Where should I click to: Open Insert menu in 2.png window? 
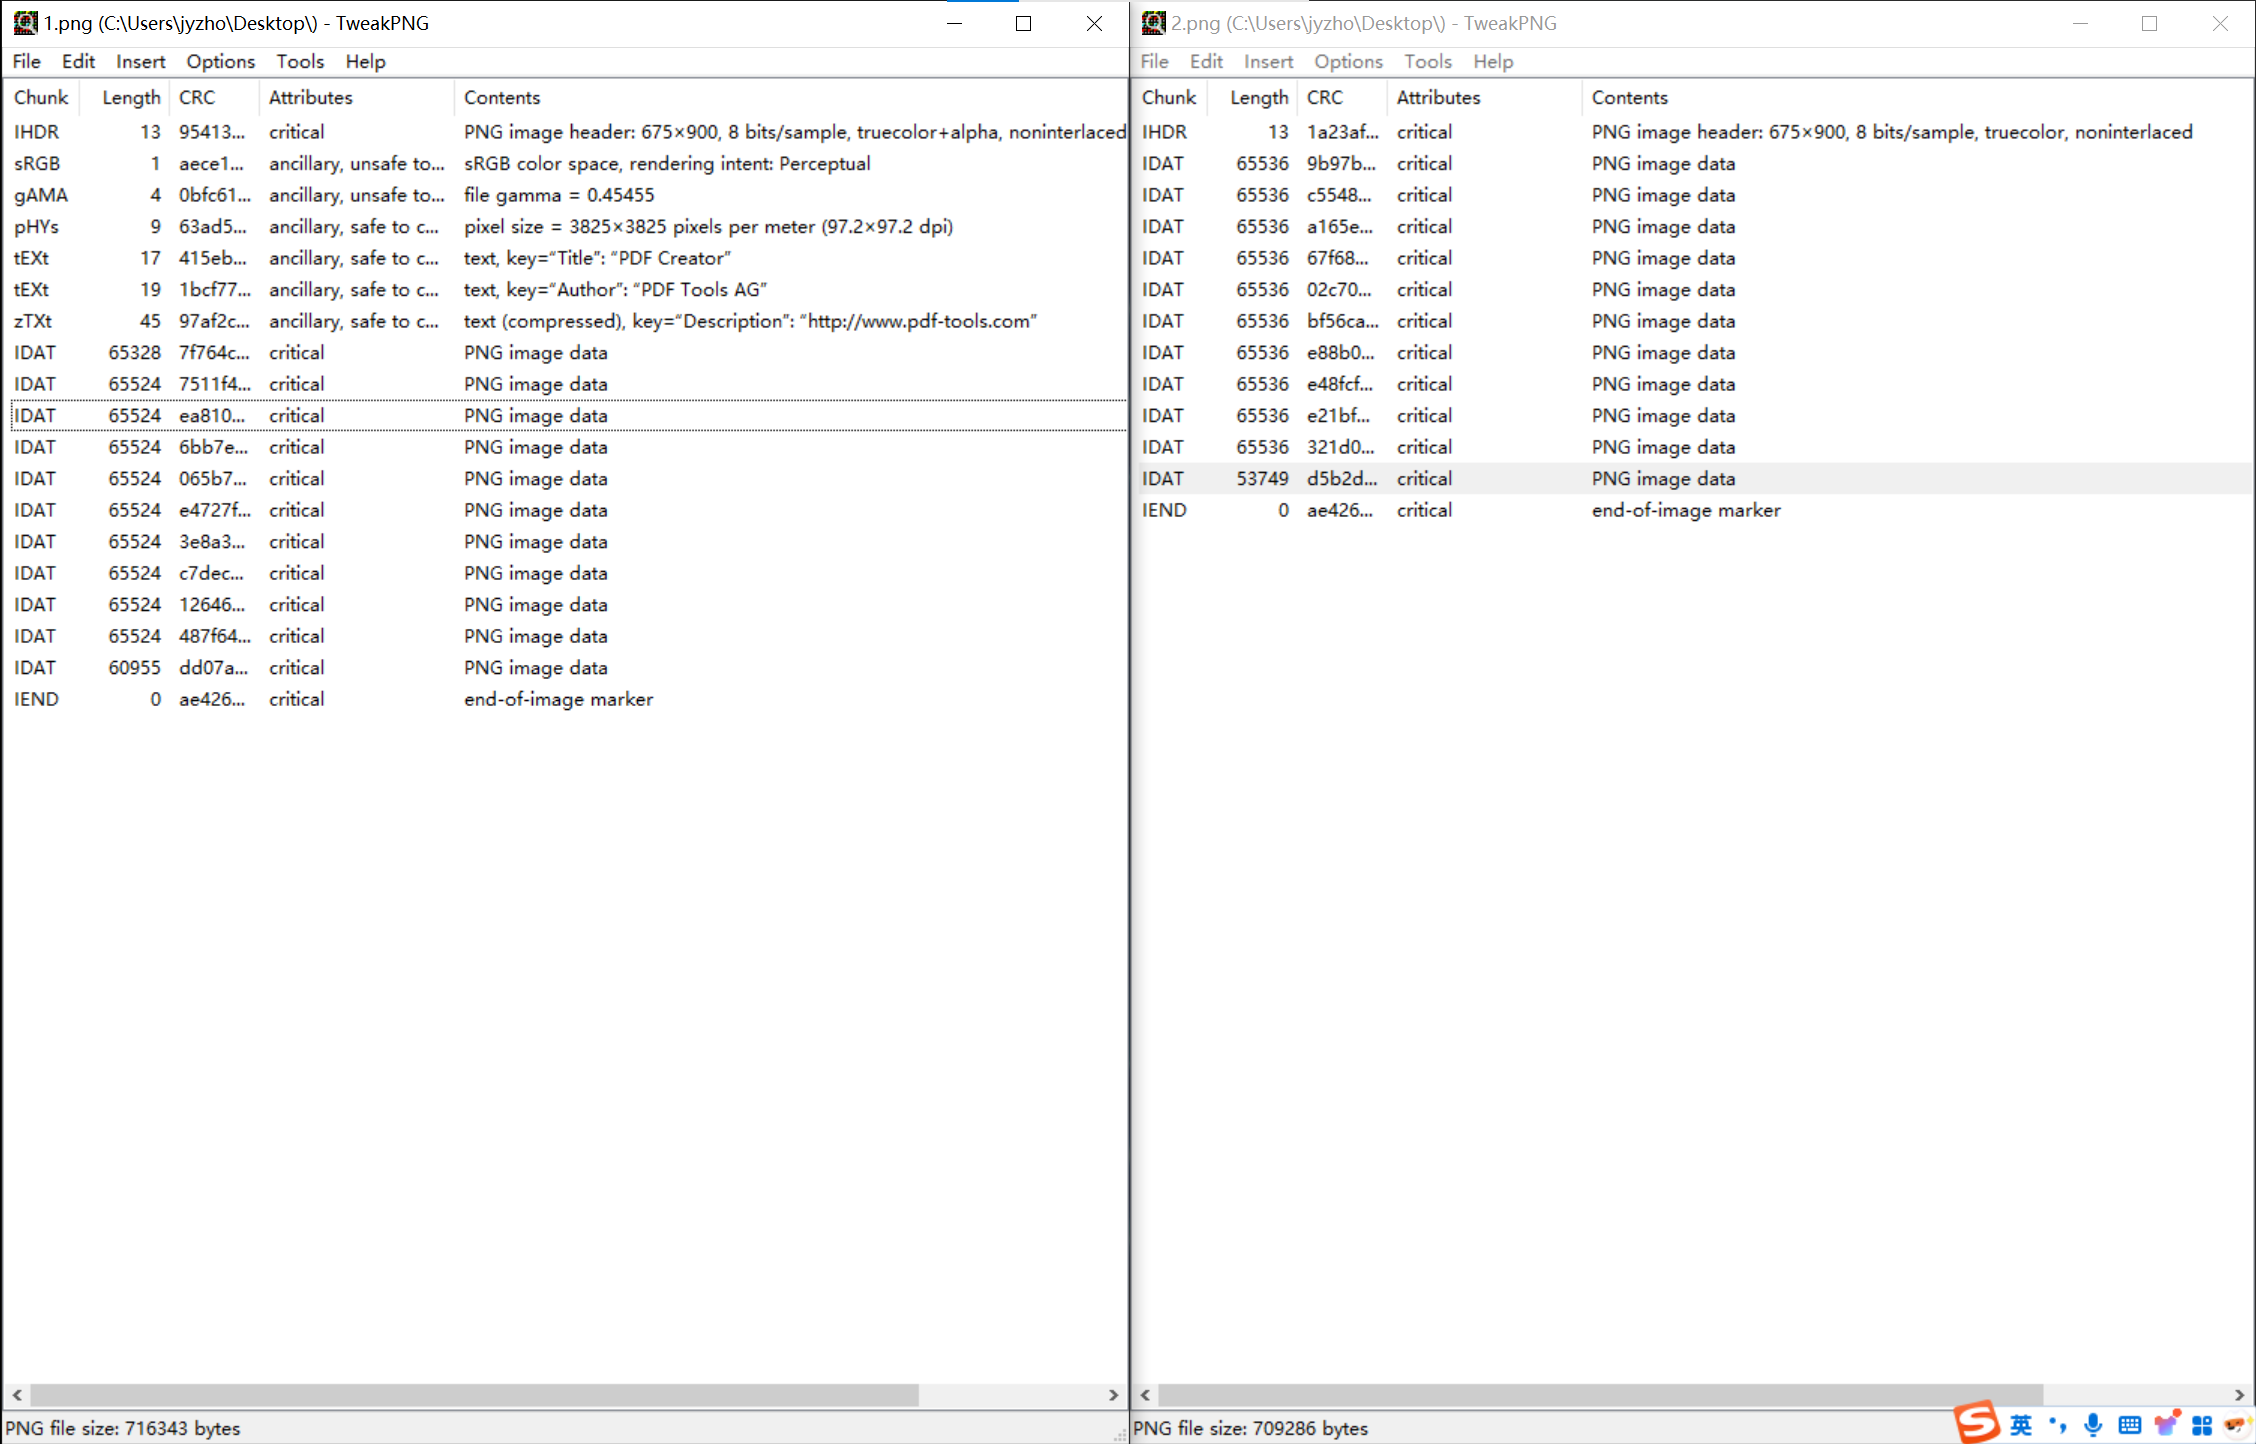coord(1268,61)
